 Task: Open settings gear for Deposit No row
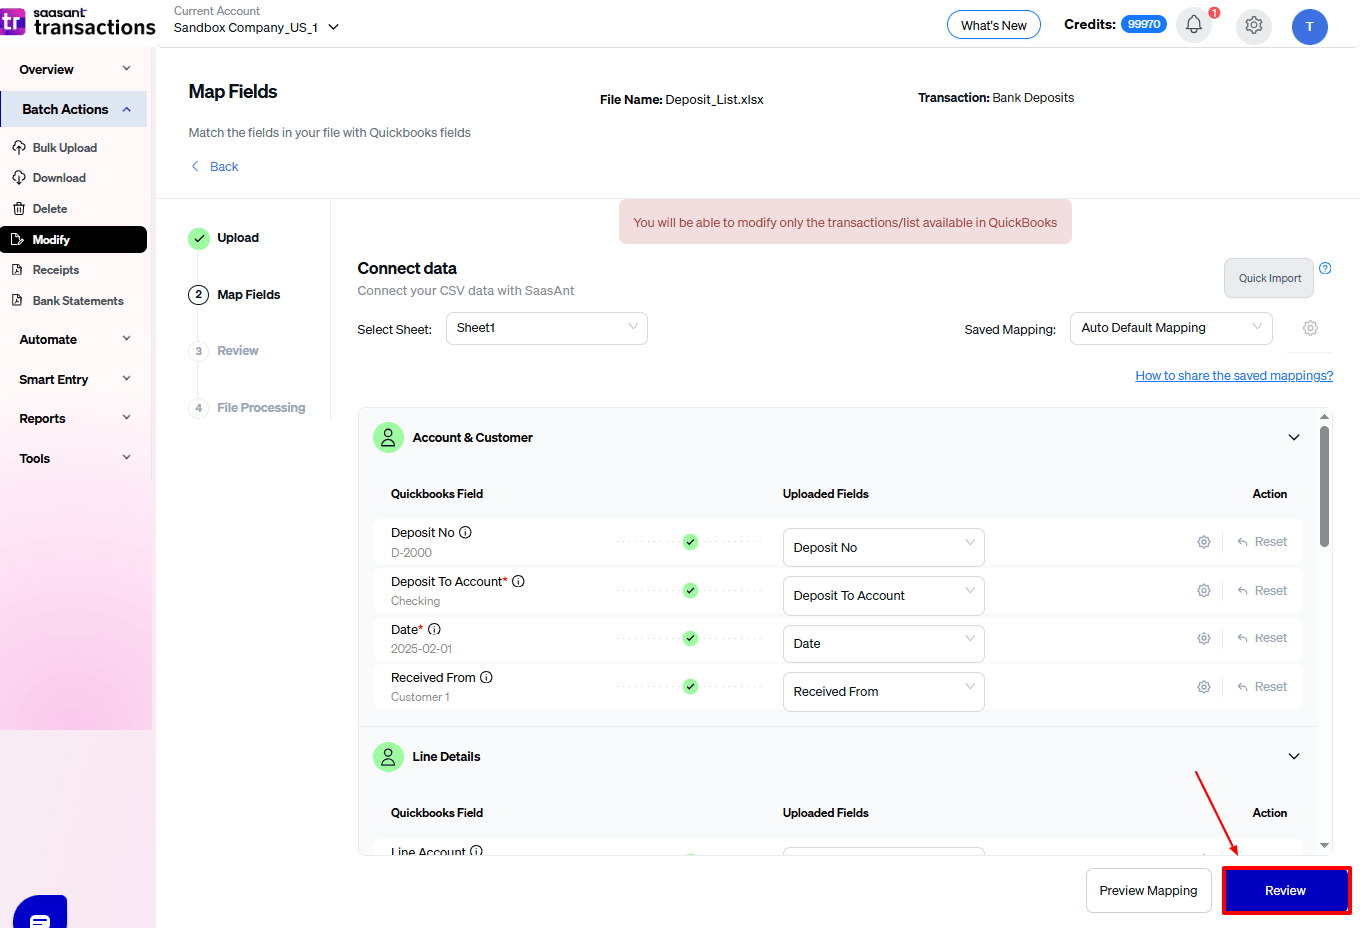(x=1204, y=542)
